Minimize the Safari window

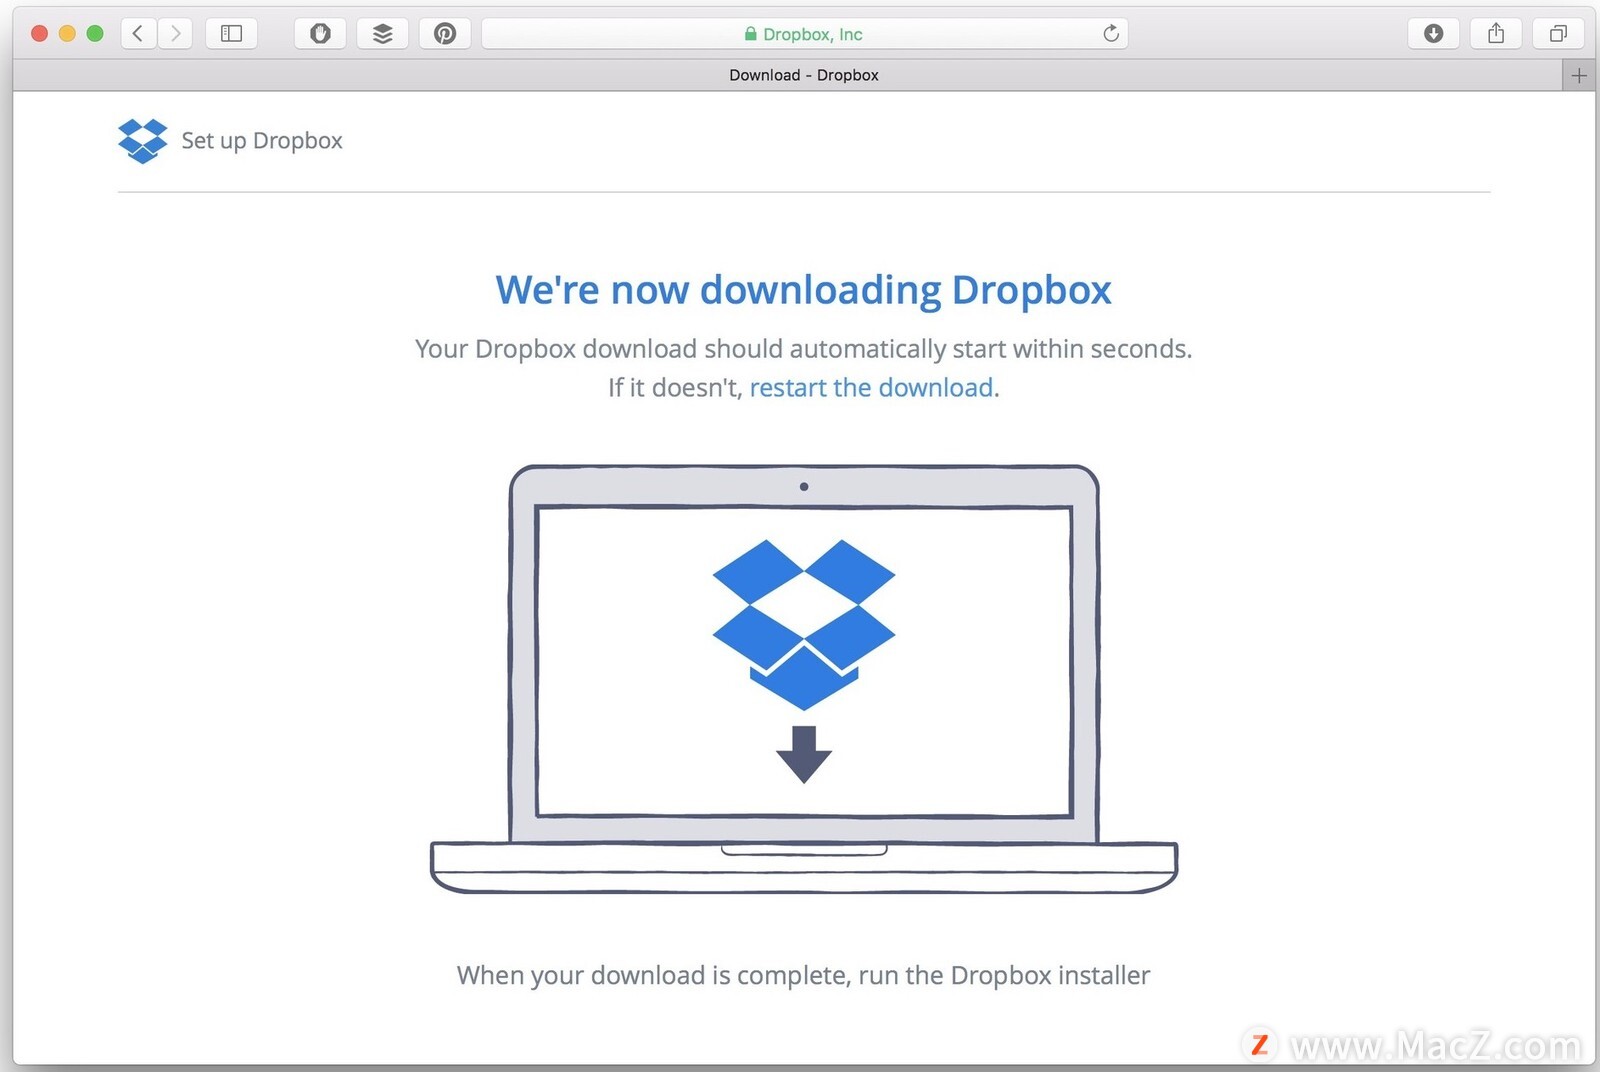point(67,33)
